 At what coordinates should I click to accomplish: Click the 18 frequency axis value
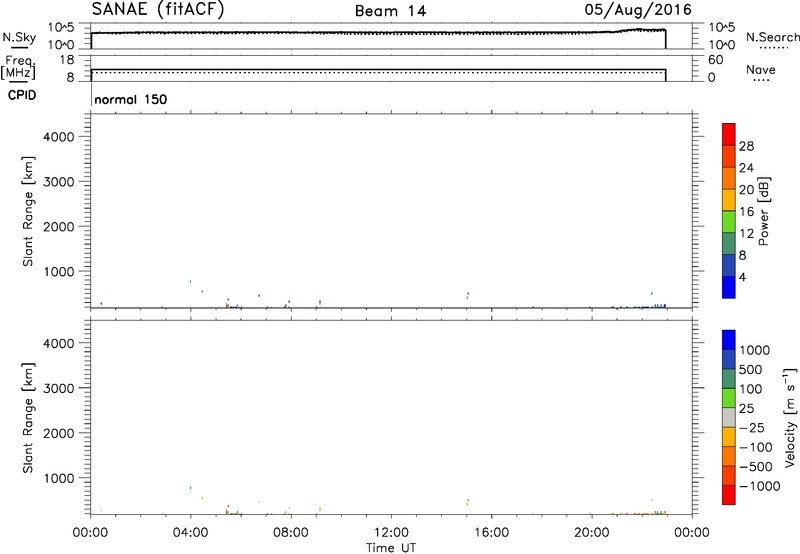click(x=68, y=60)
